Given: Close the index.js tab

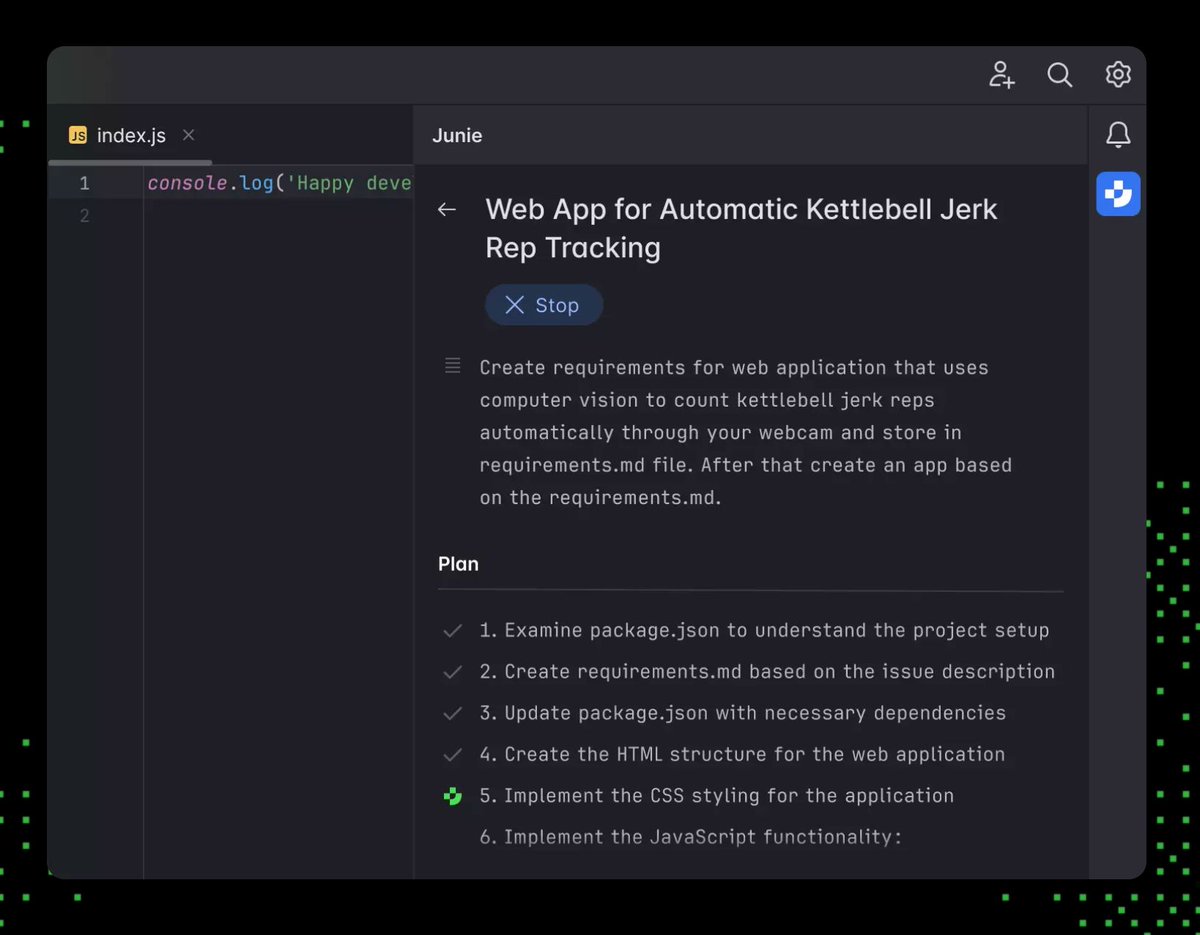Looking at the screenshot, I should (x=188, y=134).
